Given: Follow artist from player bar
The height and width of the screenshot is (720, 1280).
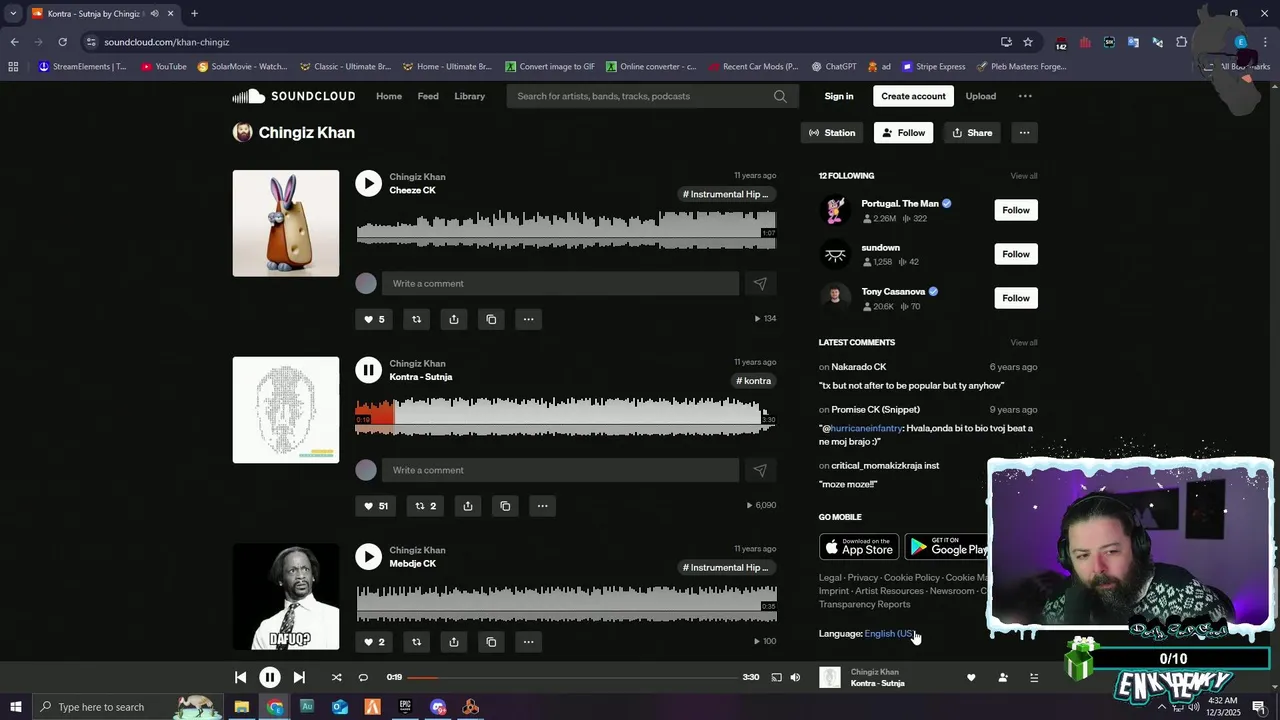Looking at the screenshot, I should 1003,677.
